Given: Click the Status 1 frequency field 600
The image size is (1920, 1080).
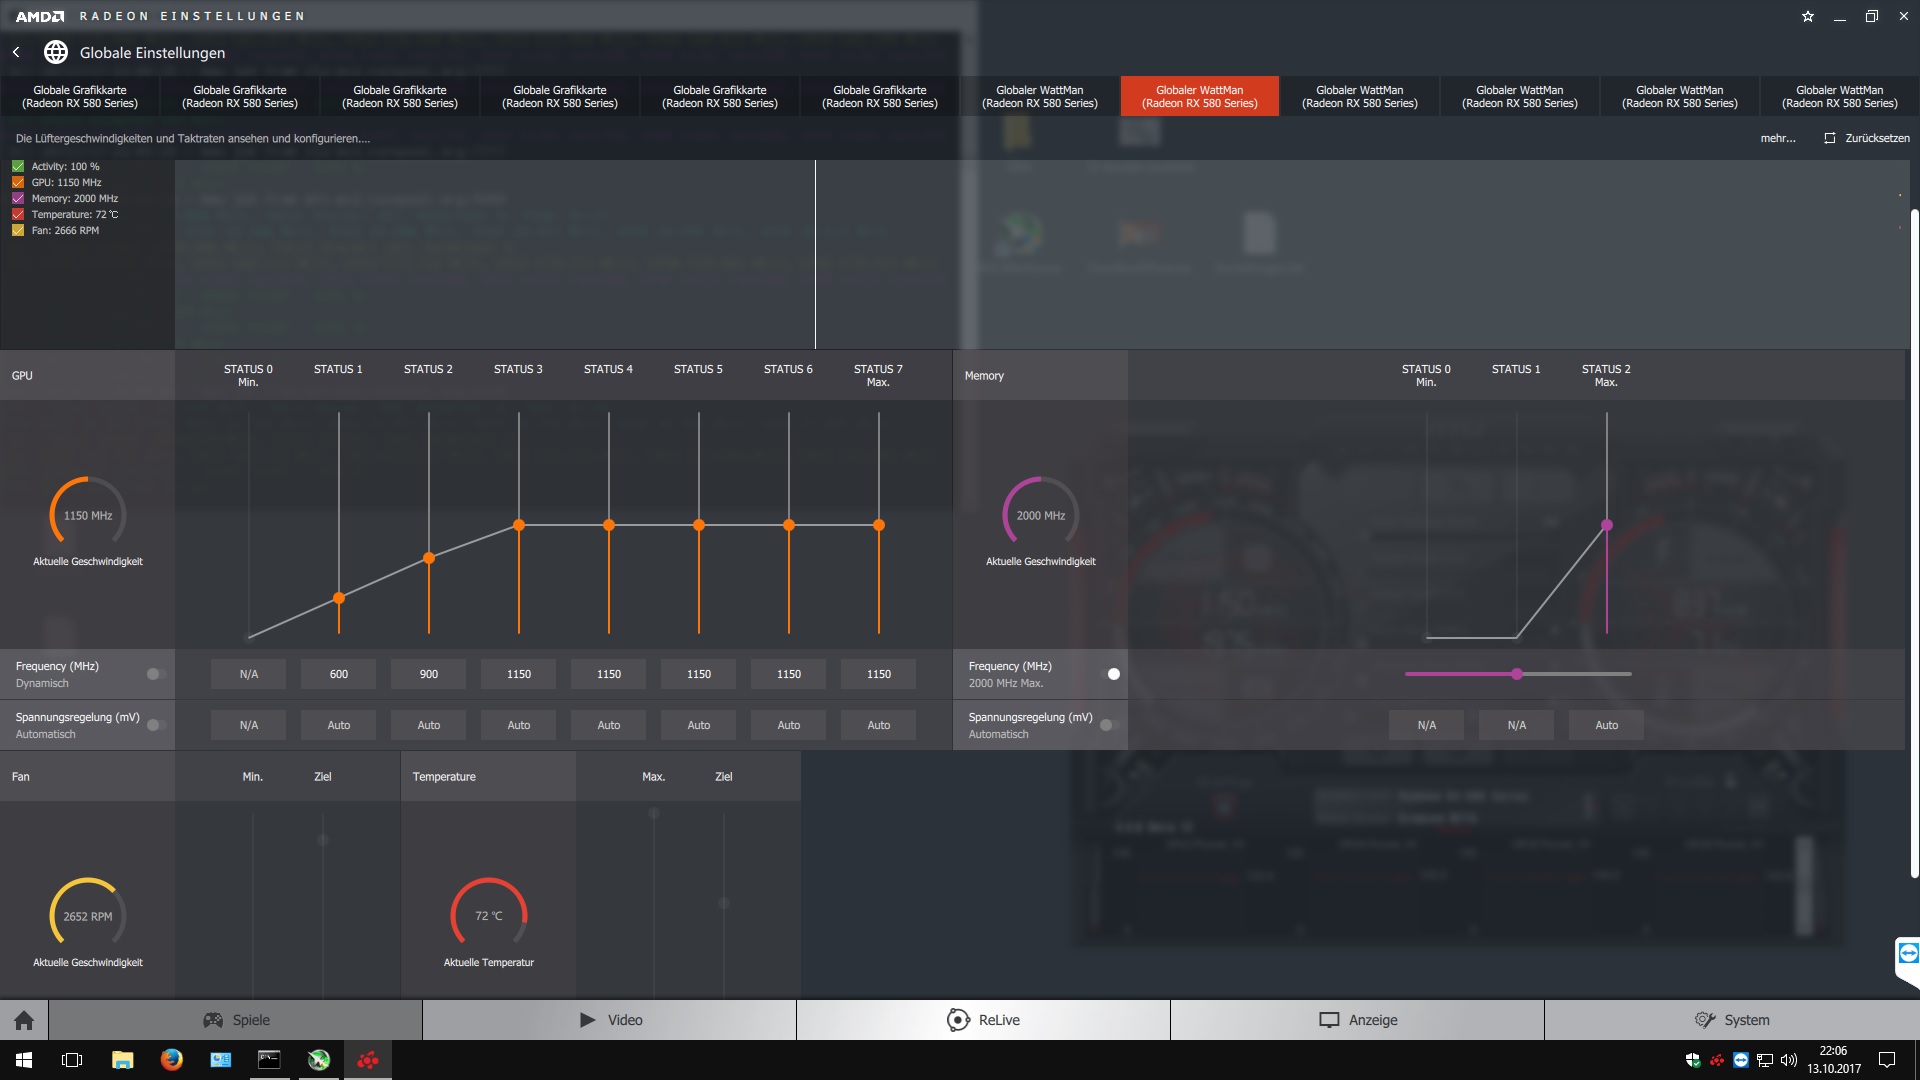Looking at the screenshot, I should tap(339, 674).
